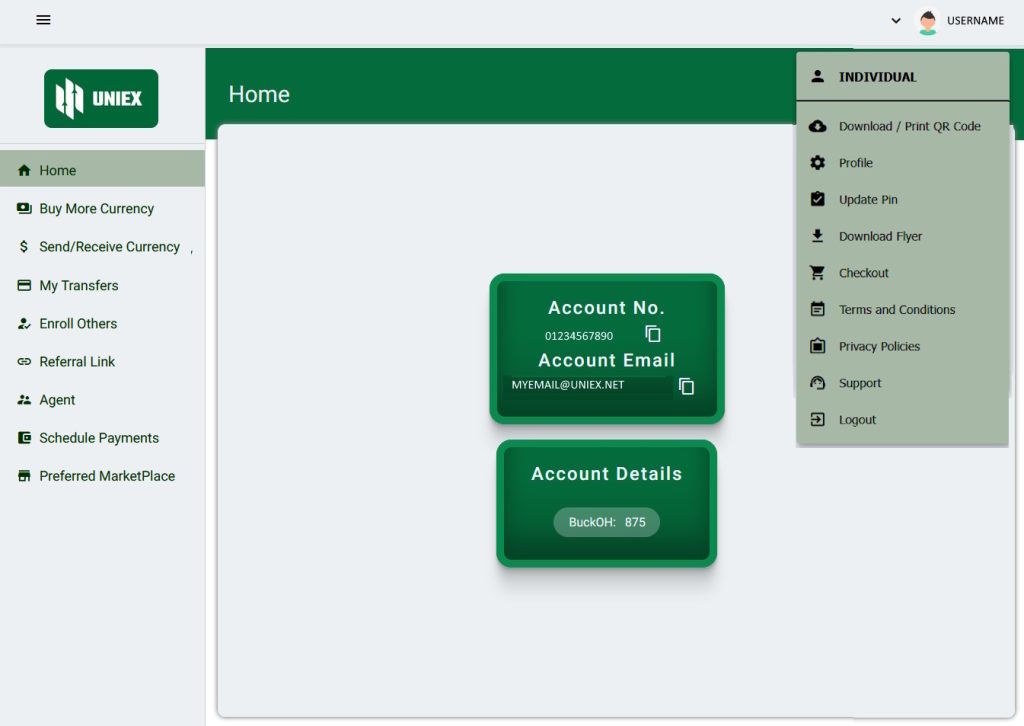Open Schedule Payments in sidebar
Viewport: 1024px width, 726px height.
click(x=98, y=438)
